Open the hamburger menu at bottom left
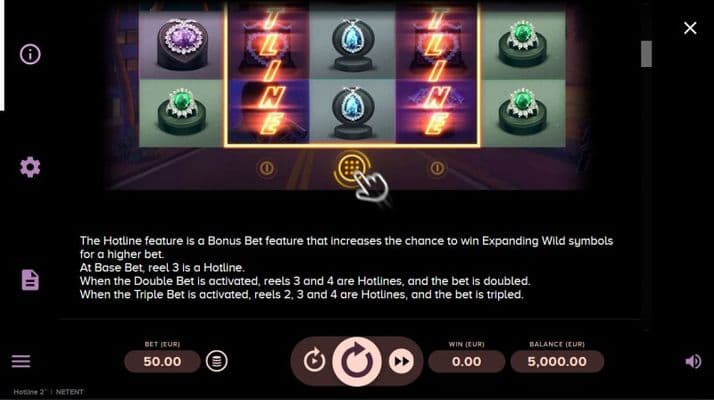The width and height of the screenshot is (714, 400). pos(21,361)
